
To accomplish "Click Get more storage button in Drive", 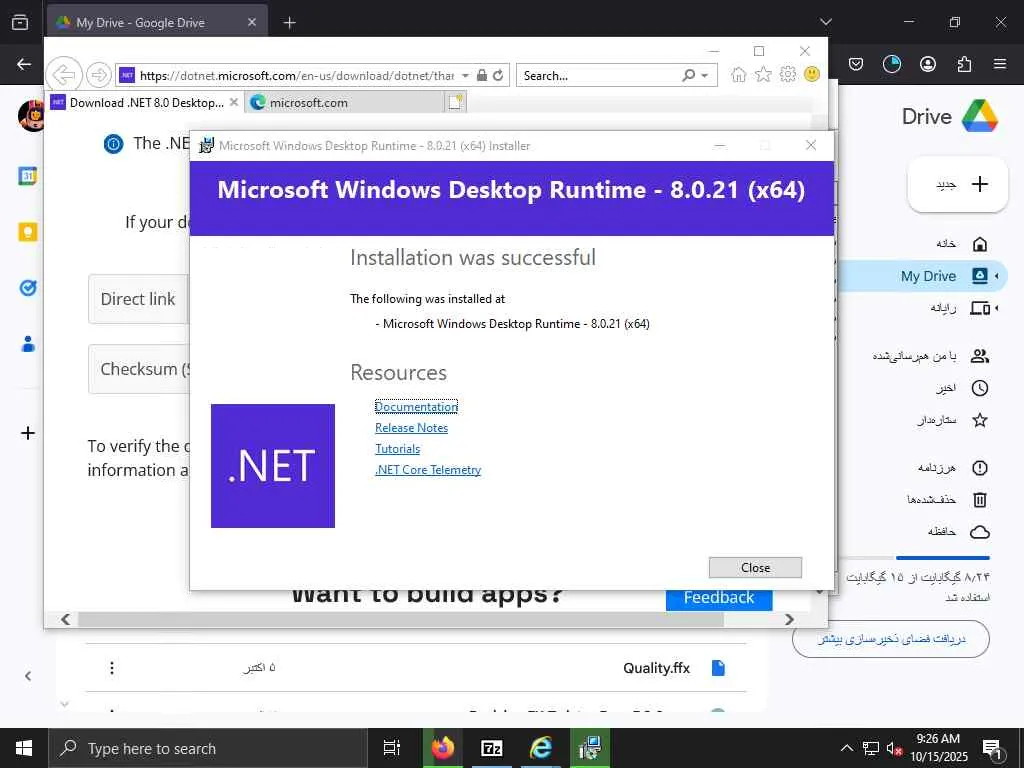I will (x=891, y=639).
